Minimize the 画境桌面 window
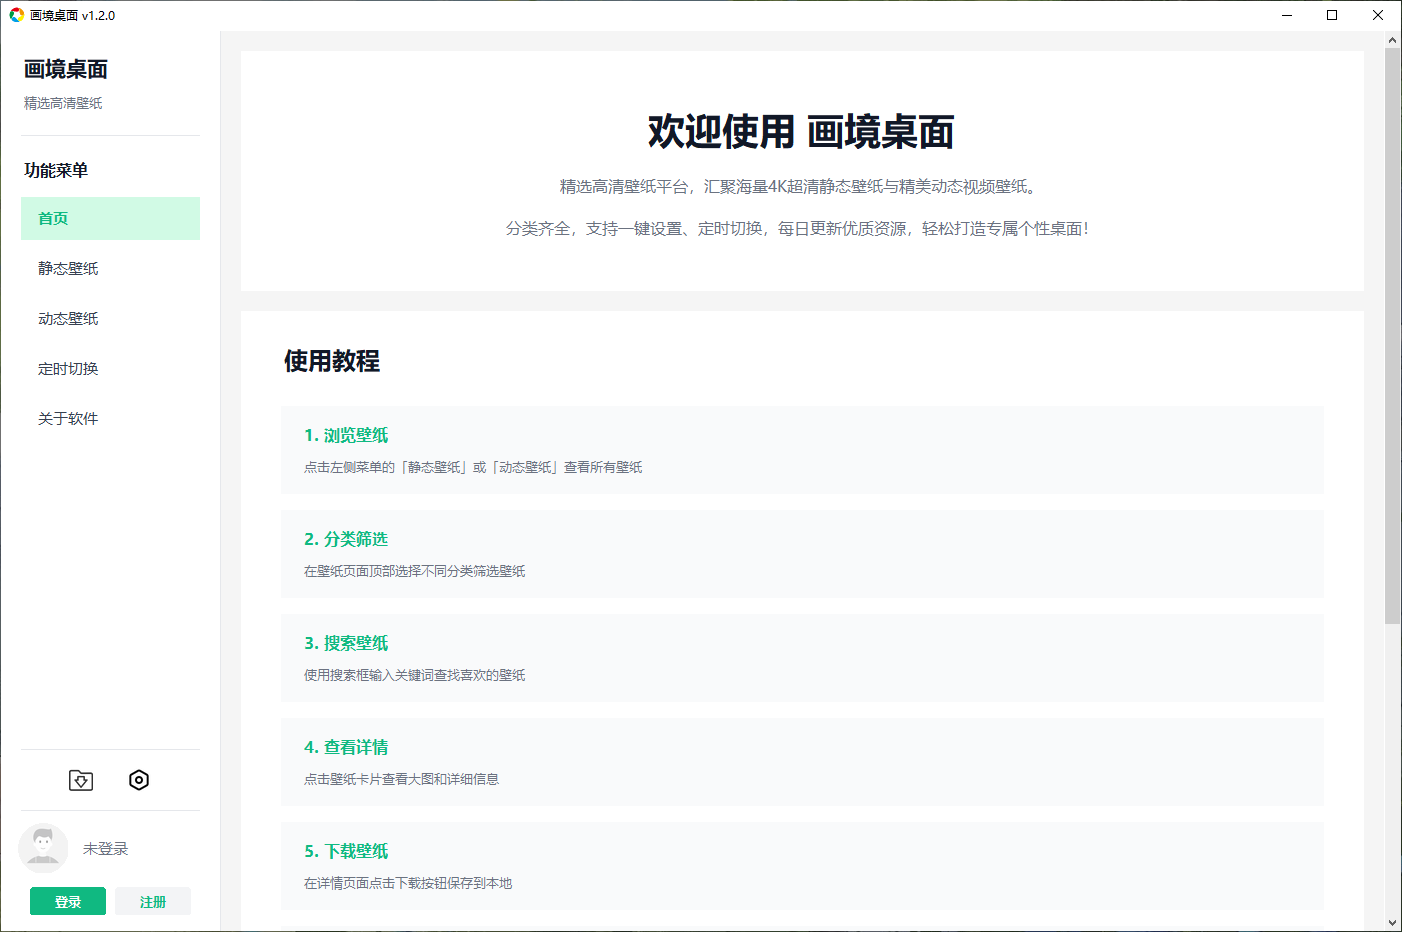The image size is (1402, 932). point(1286,15)
